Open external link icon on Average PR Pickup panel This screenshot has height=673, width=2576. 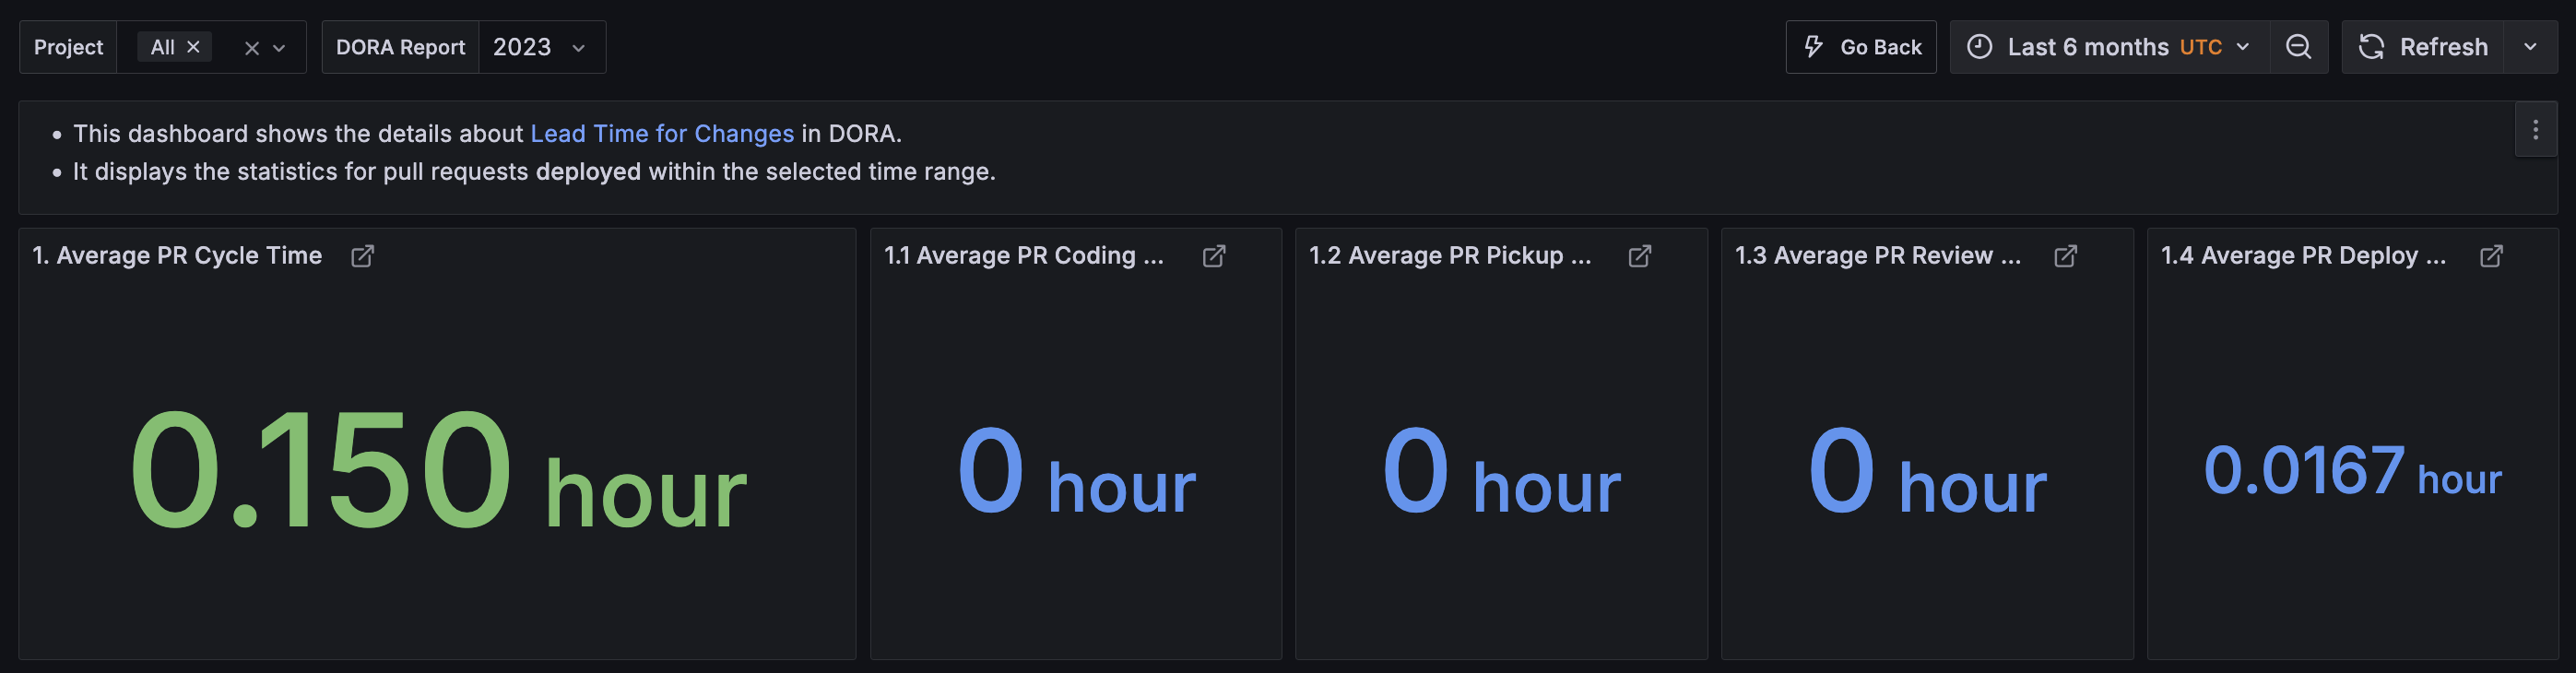pos(1640,256)
